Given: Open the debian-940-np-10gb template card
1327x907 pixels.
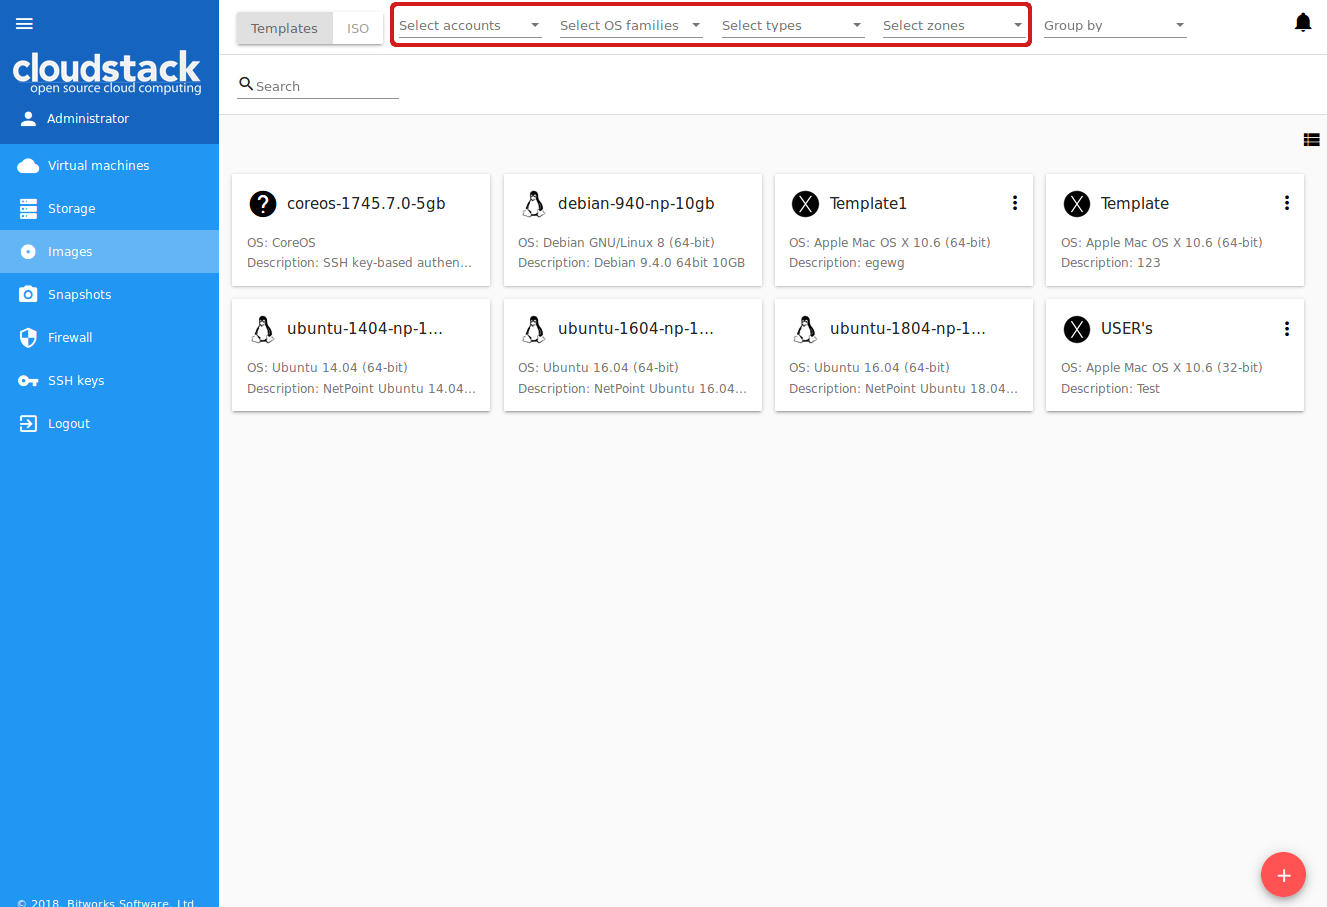Looking at the screenshot, I should pyautogui.click(x=632, y=230).
